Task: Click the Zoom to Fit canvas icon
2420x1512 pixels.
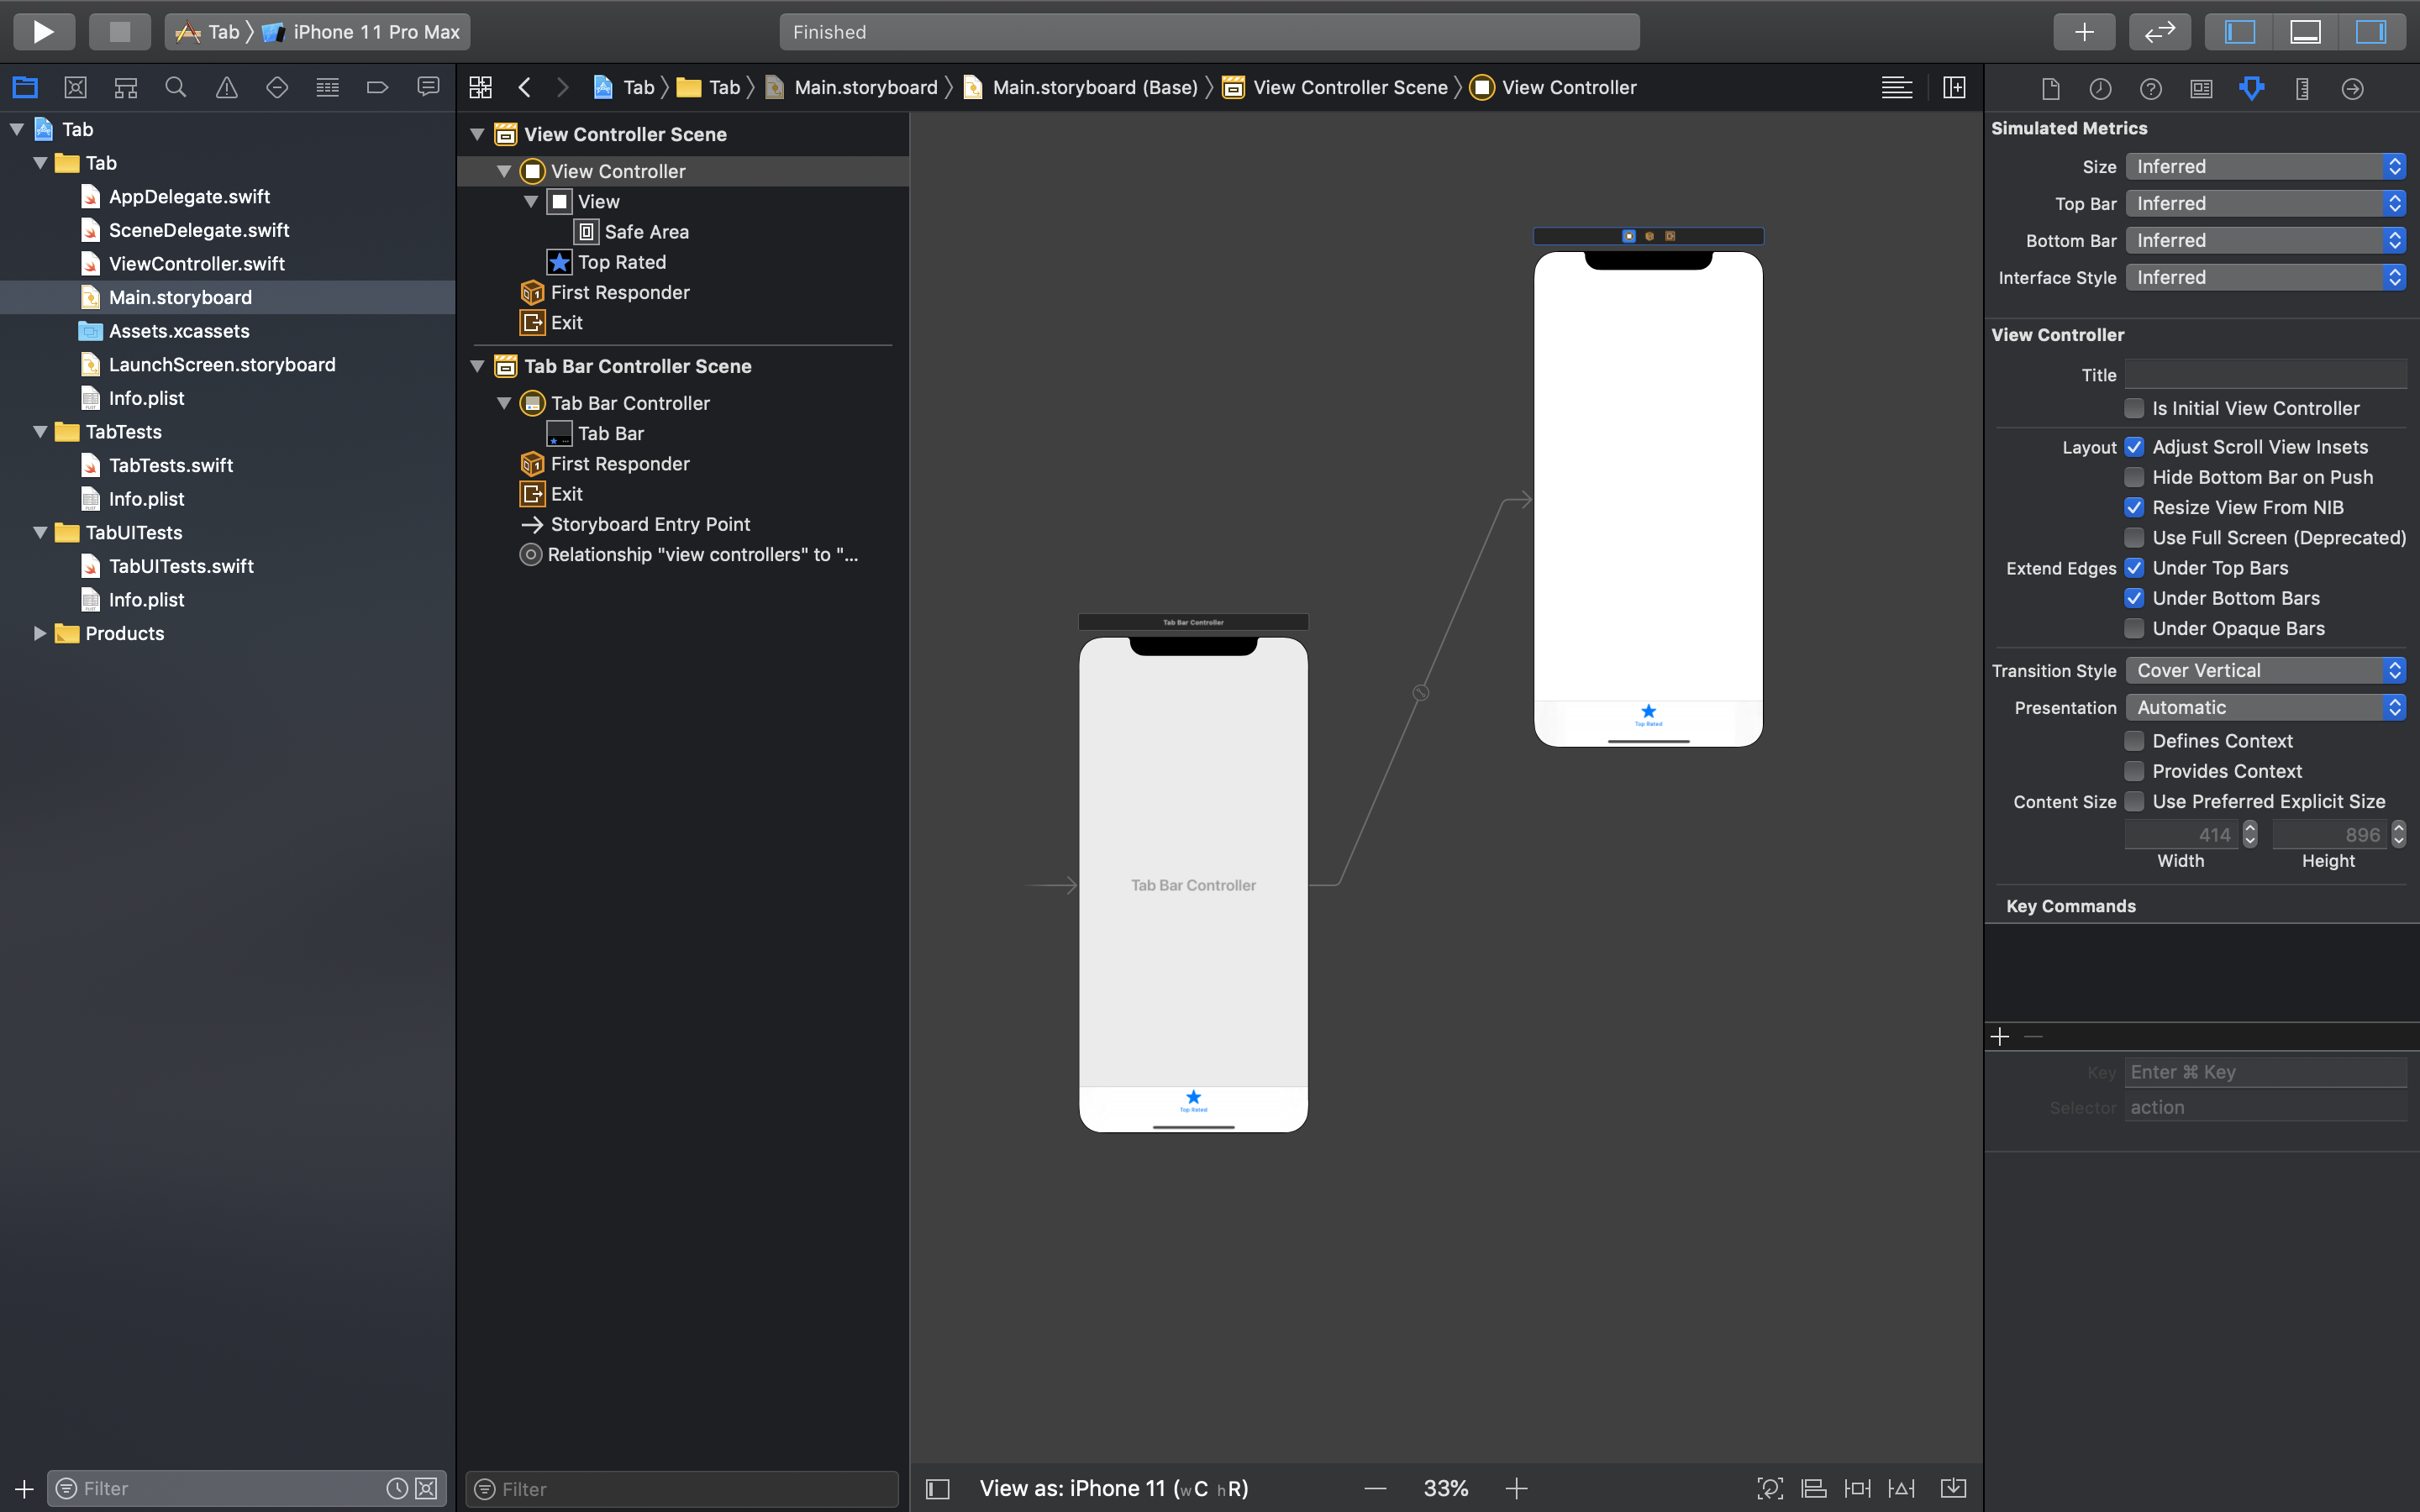Action: 1769,1488
